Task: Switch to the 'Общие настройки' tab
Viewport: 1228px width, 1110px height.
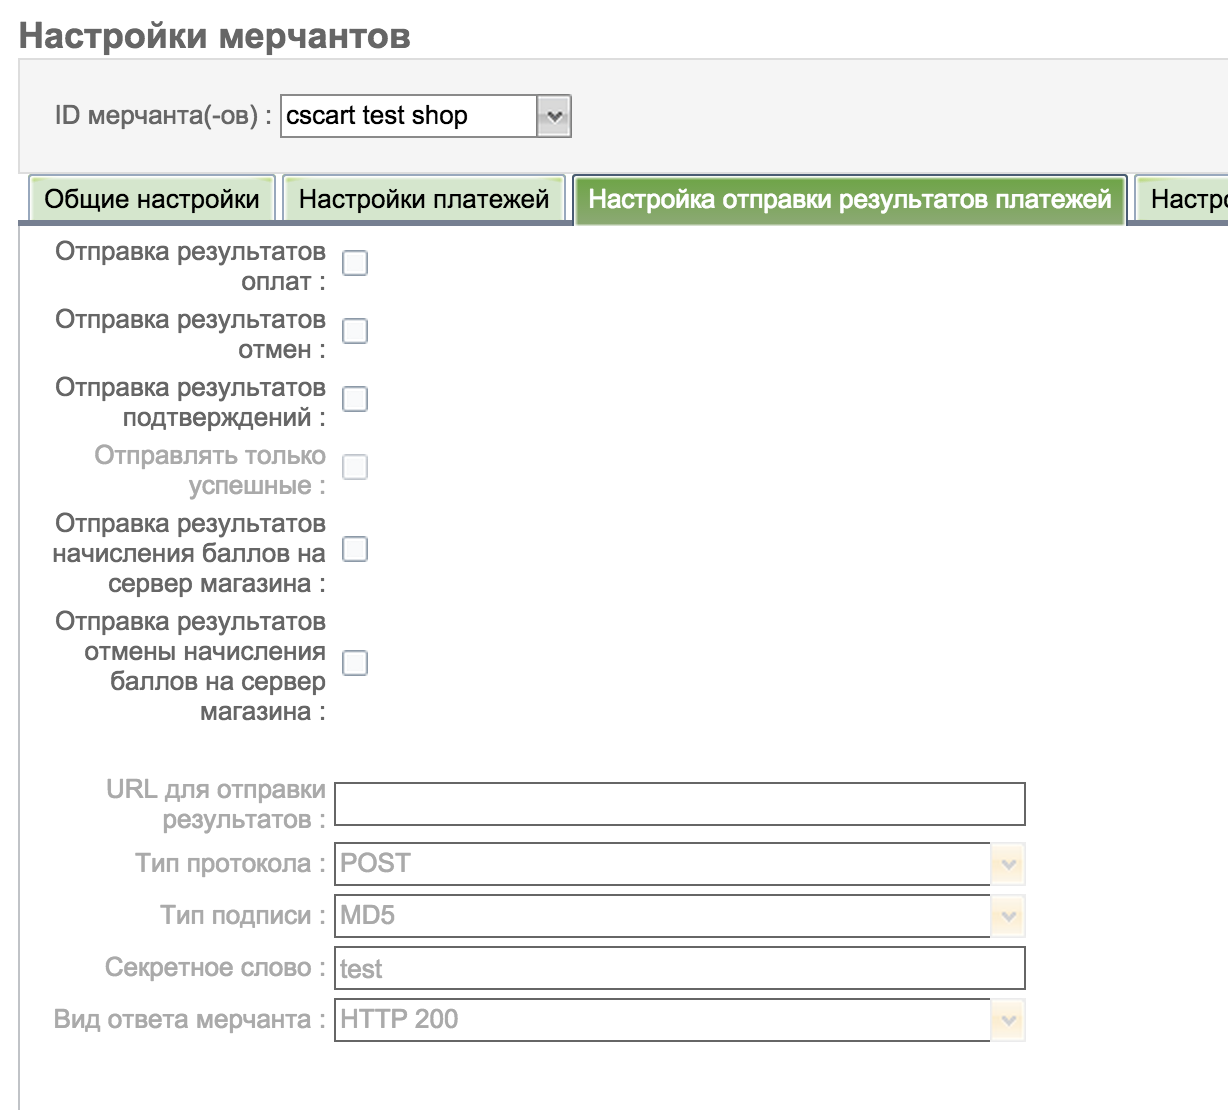Action: coord(152,199)
